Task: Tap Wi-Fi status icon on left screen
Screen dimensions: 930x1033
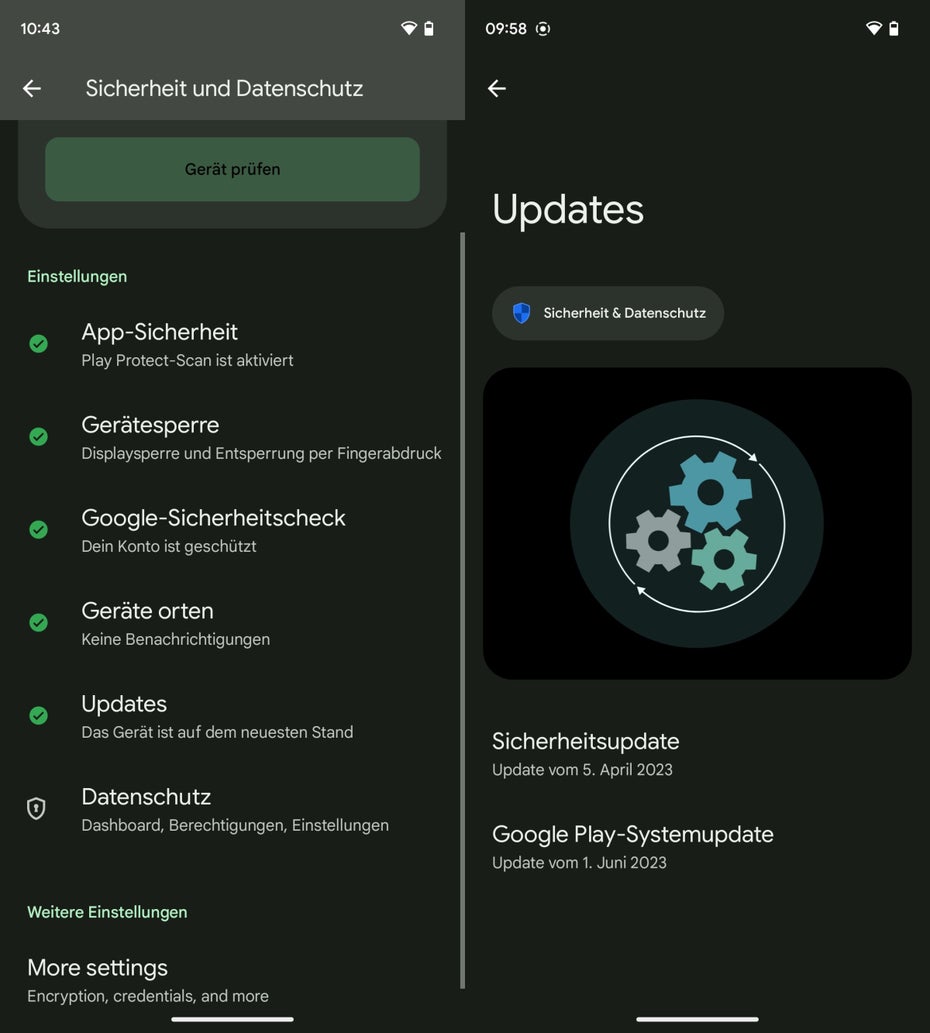Action: coord(409,28)
